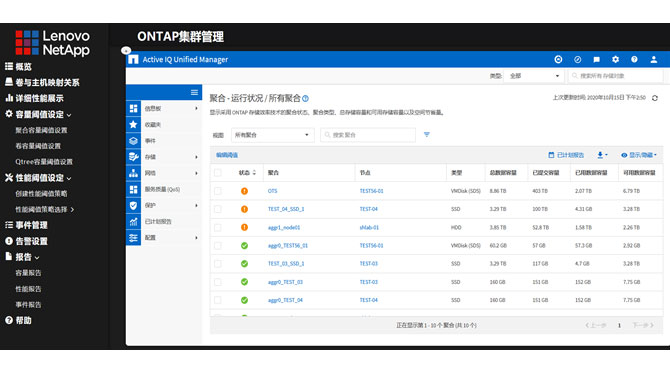Click the TEST56-01 node link for OTS
The image size is (670, 373).
371,191
